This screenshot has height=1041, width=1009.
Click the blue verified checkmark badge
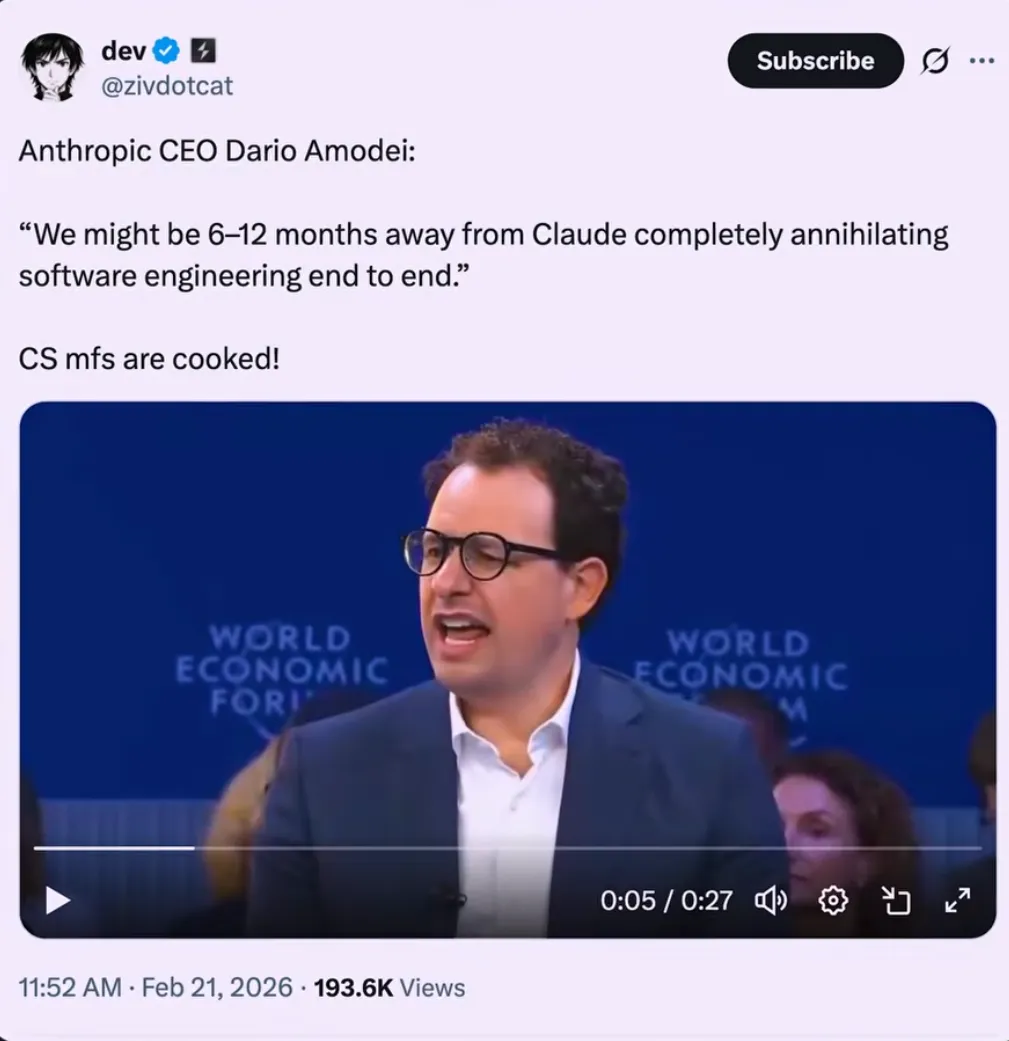coord(167,50)
